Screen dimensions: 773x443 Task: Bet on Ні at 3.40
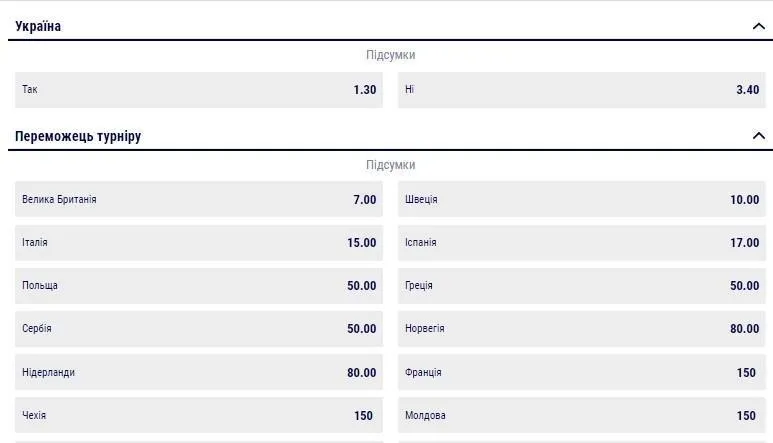click(x=581, y=90)
